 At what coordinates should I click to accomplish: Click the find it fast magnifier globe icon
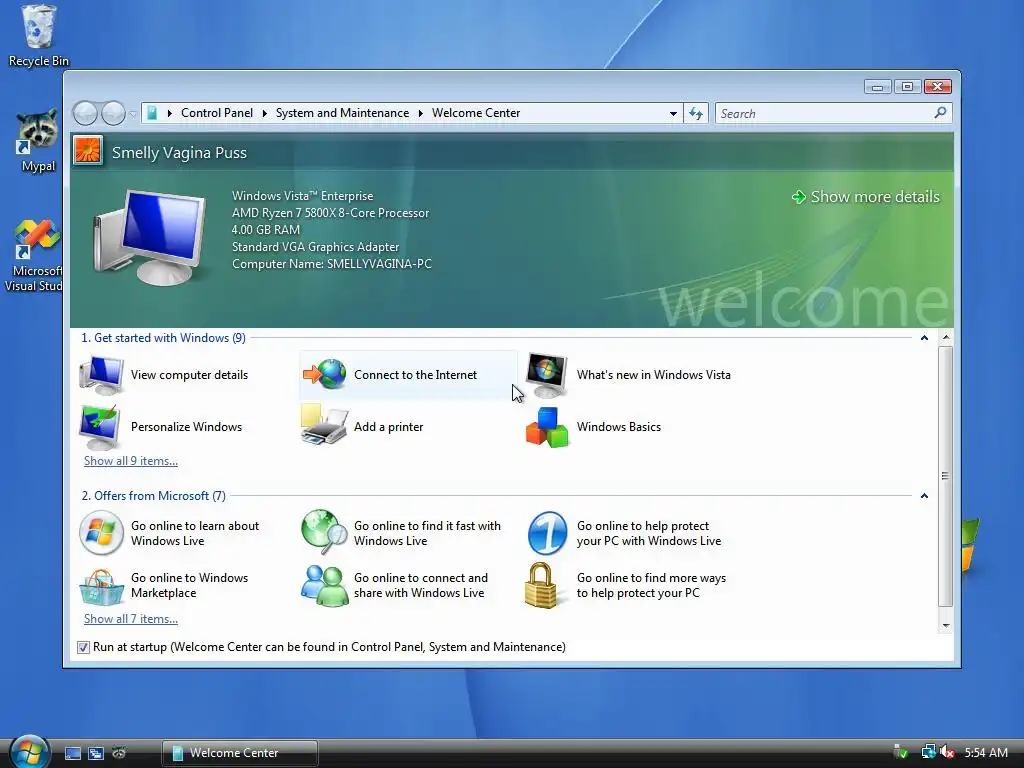pyautogui.click(x=325, y=532)
